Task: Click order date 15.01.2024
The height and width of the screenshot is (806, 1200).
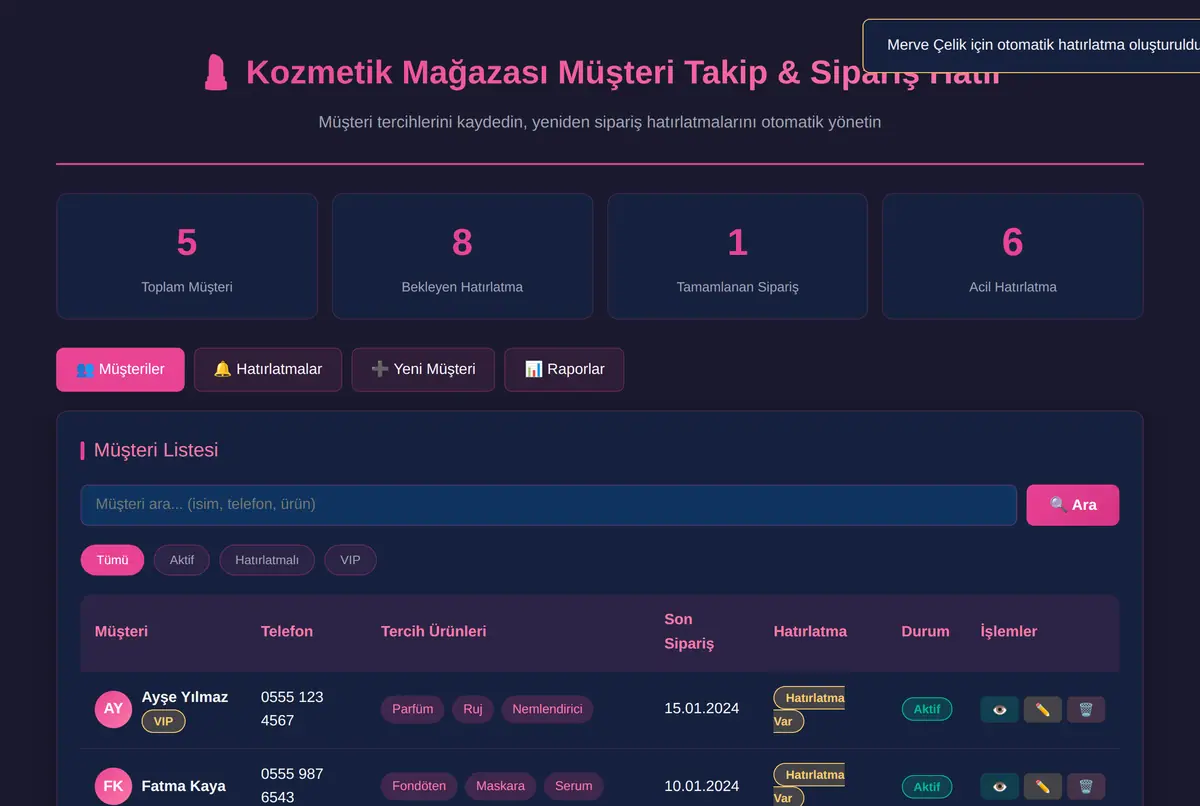Action: [702, 709]
